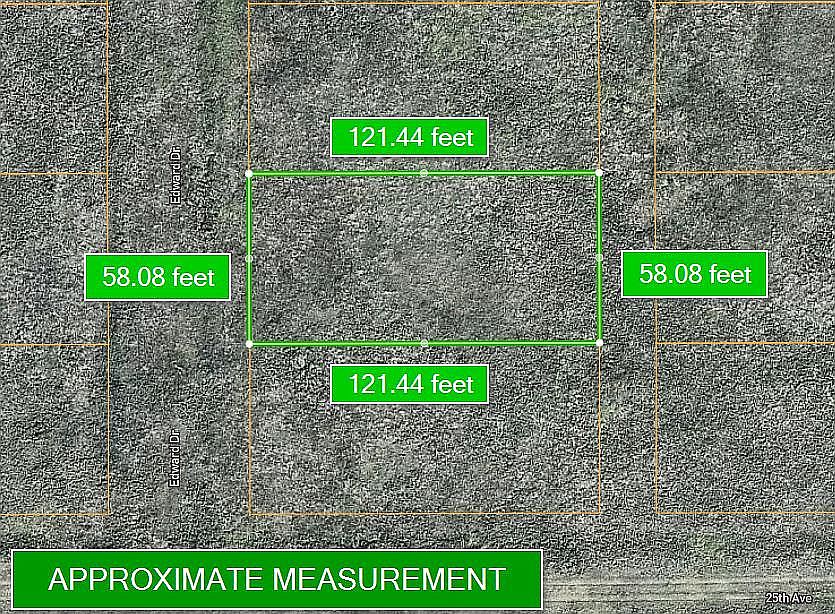Click the 25th Ave street label

pyautogui.click(x=789, y=599)
